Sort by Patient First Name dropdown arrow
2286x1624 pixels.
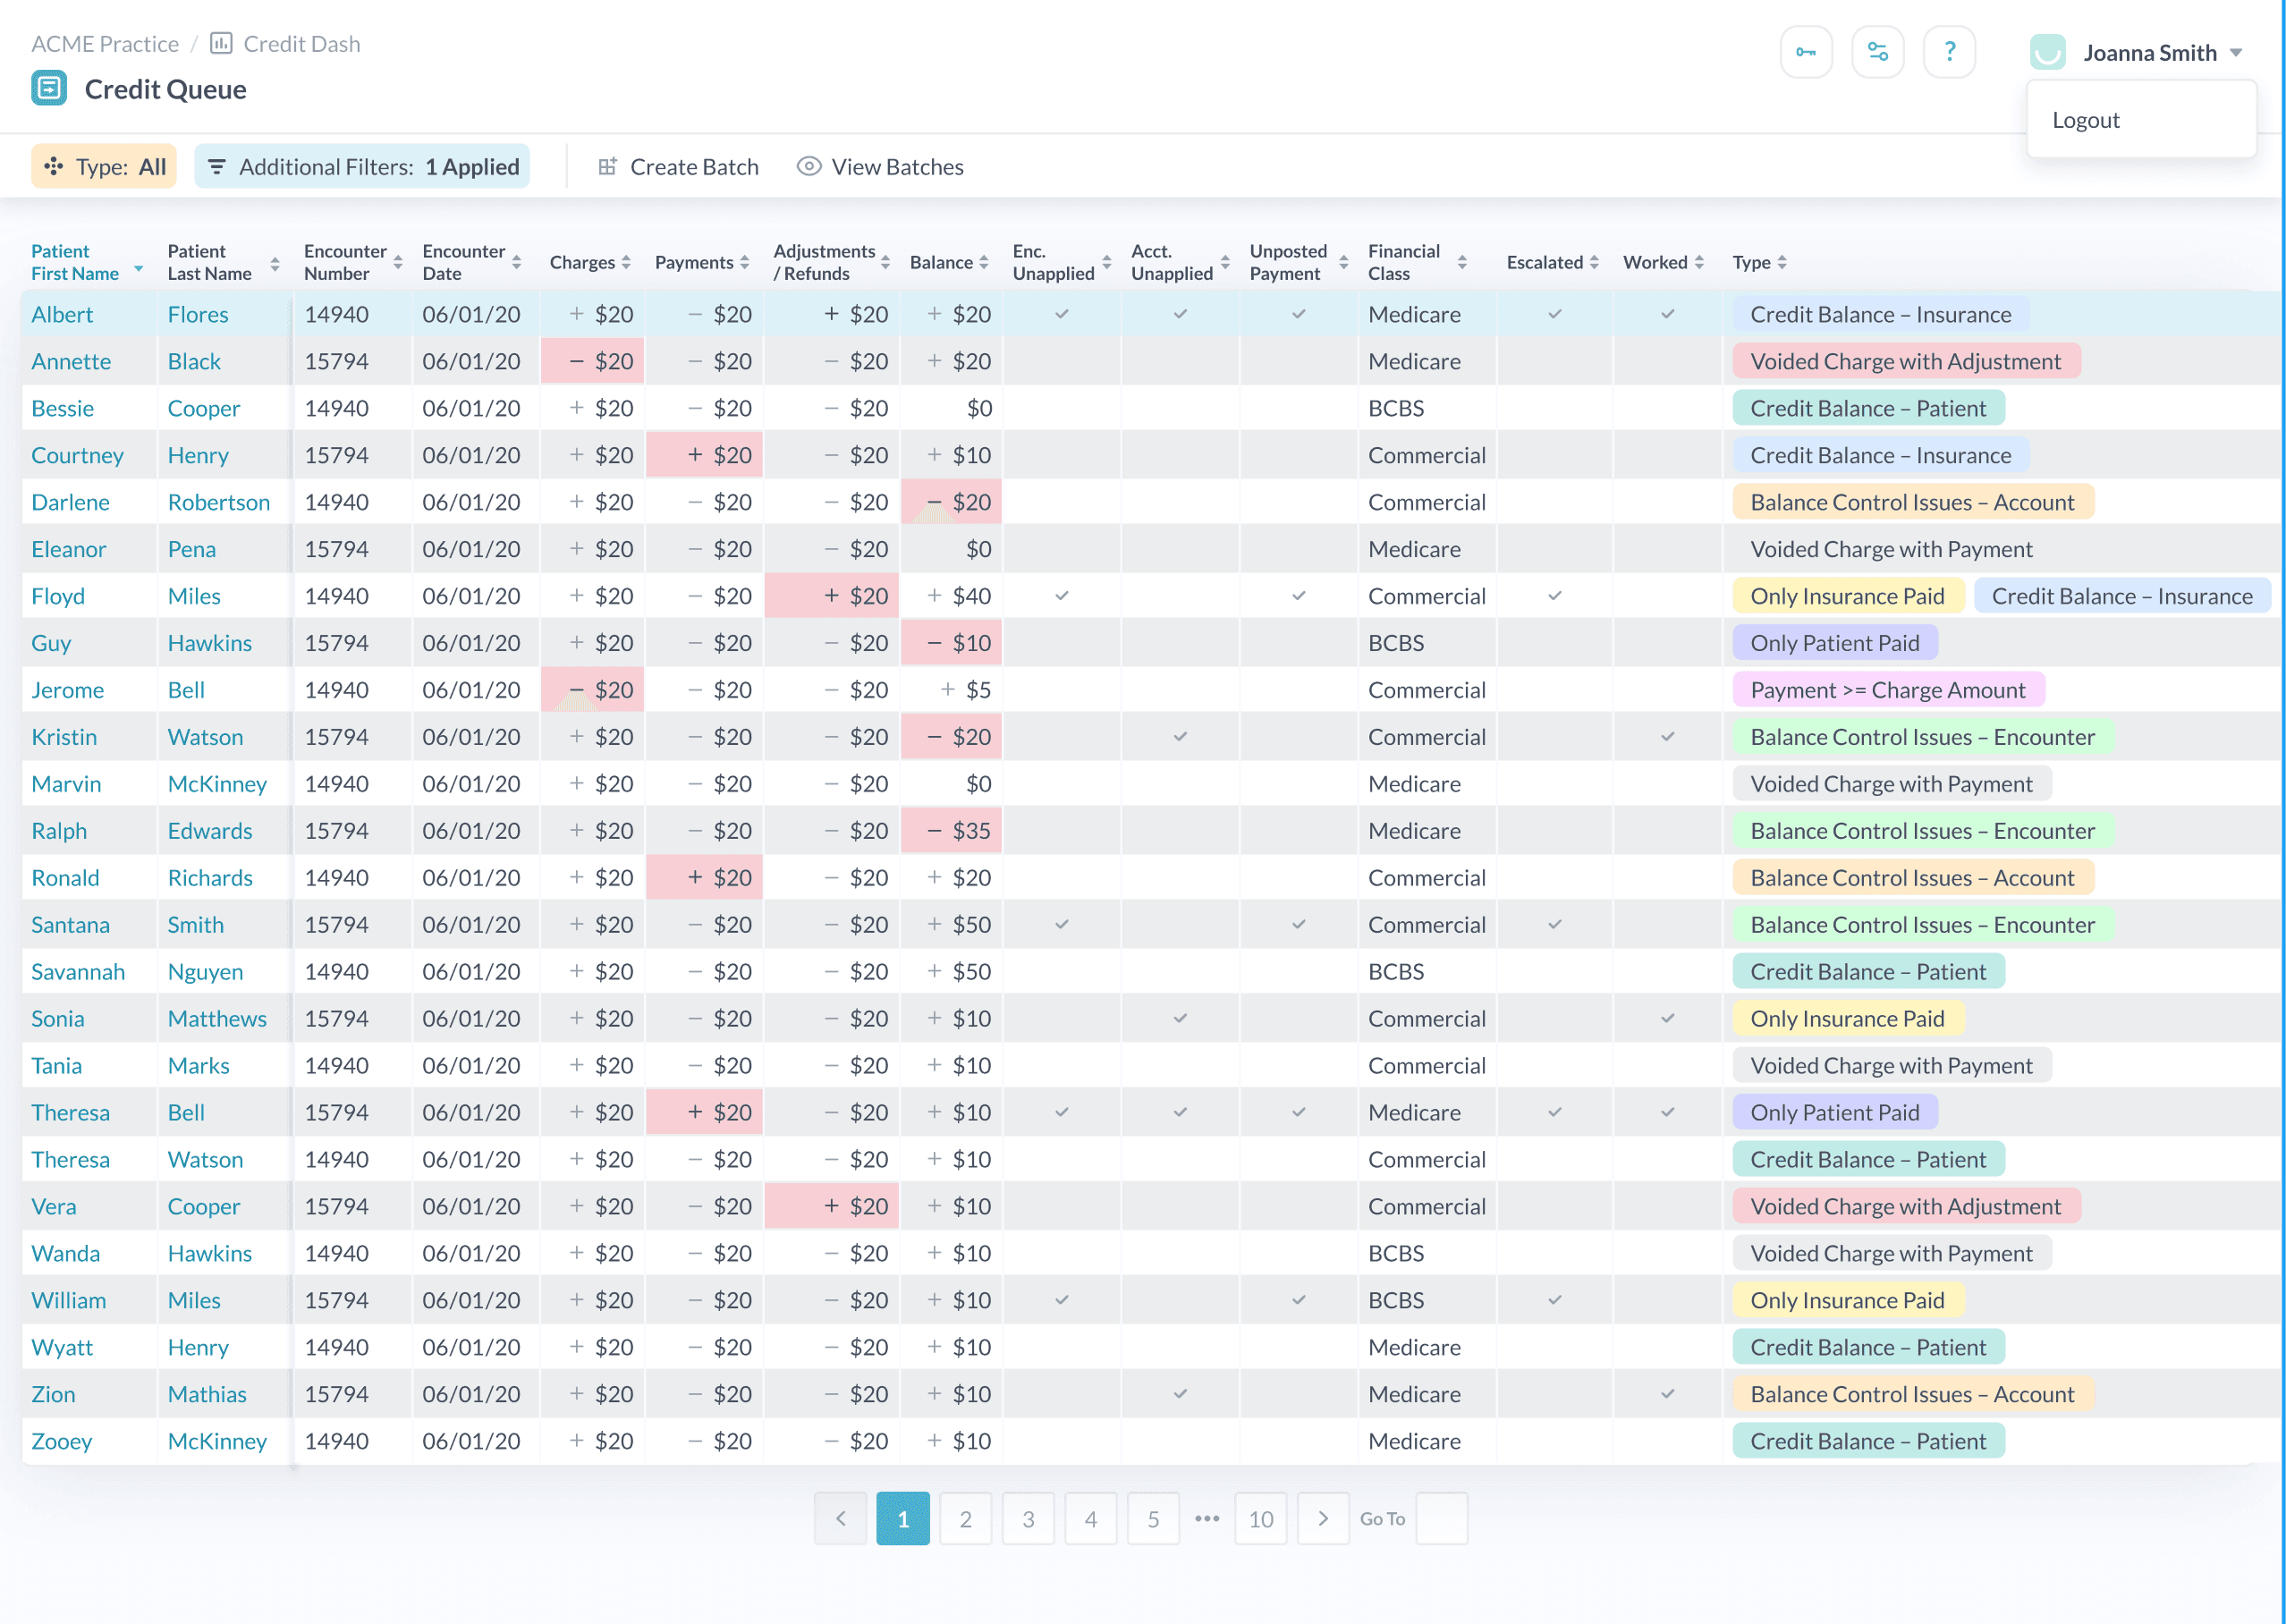coord(138,270)
